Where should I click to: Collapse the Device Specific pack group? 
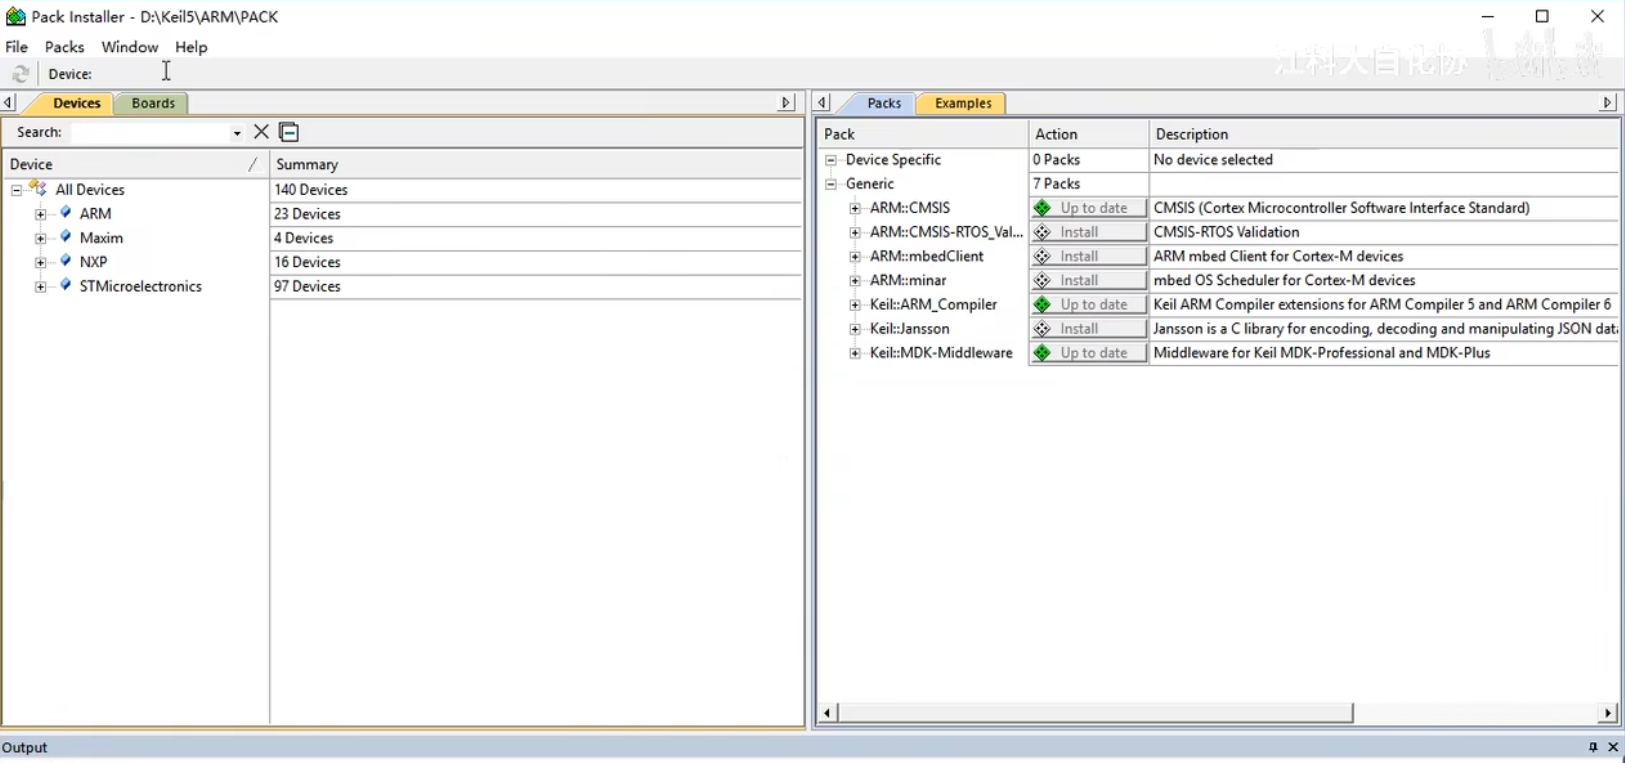pyautogui.click(x=831, y=160)
